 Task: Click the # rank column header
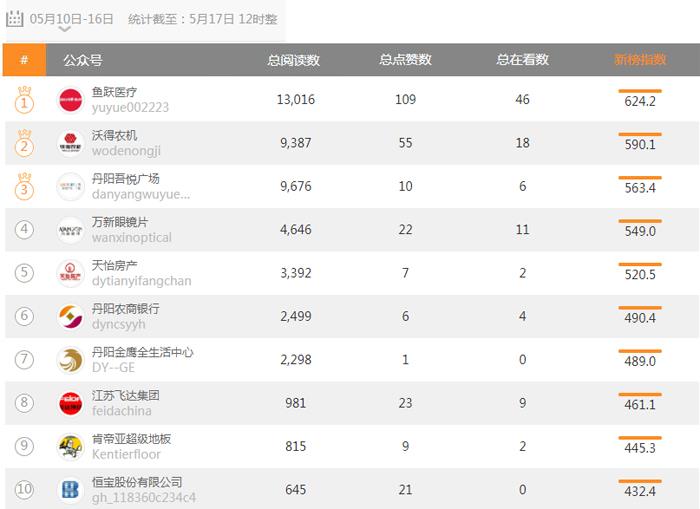click(24, 59)
